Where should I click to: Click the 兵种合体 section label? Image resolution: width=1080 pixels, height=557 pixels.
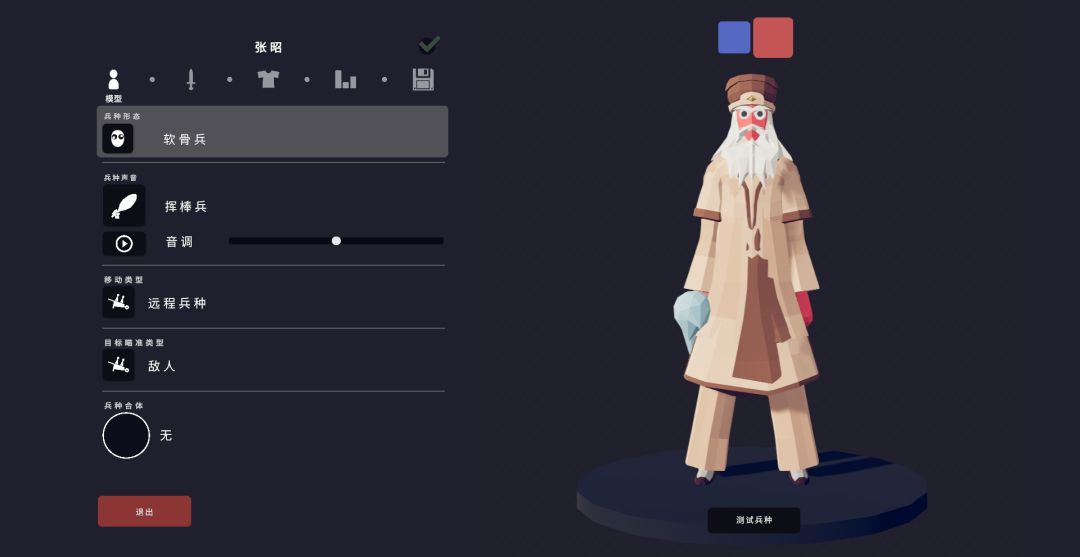tap(124, 406)
